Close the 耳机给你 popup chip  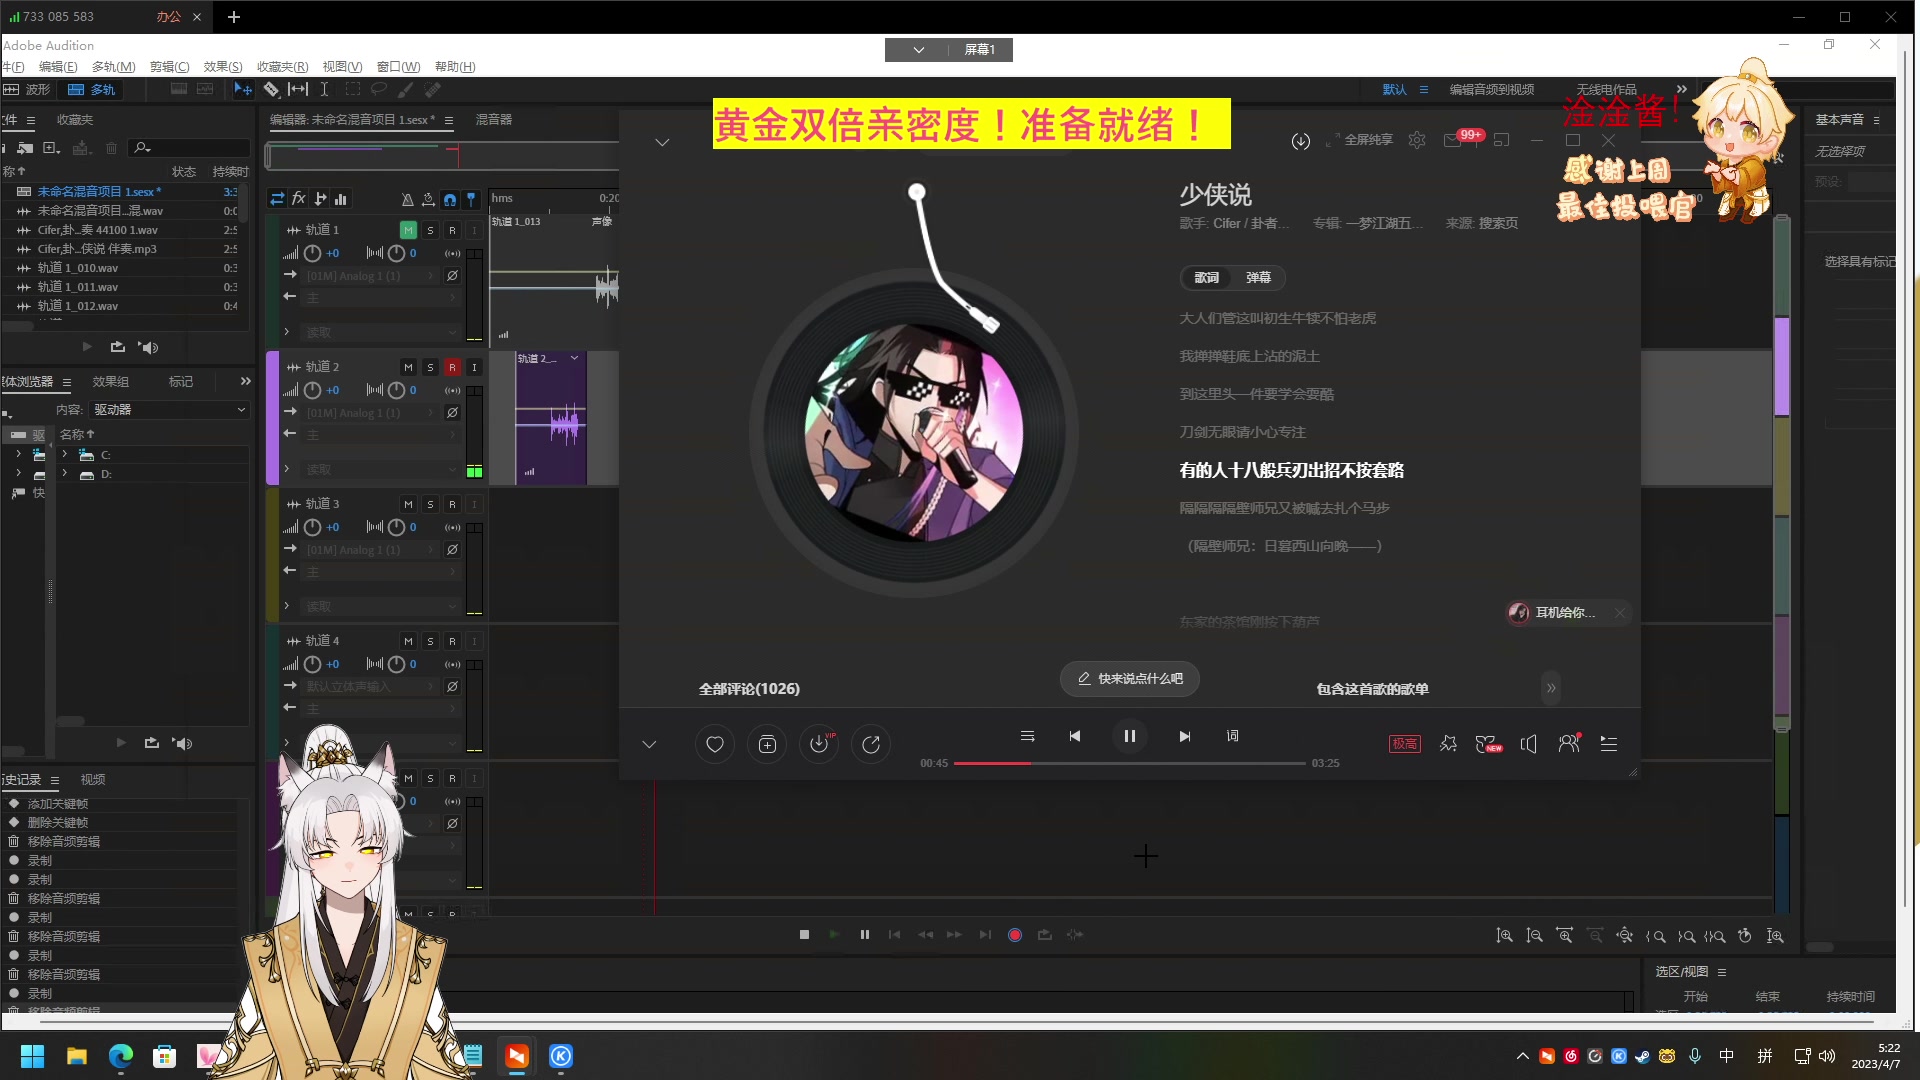click(x=1619, y=613)
